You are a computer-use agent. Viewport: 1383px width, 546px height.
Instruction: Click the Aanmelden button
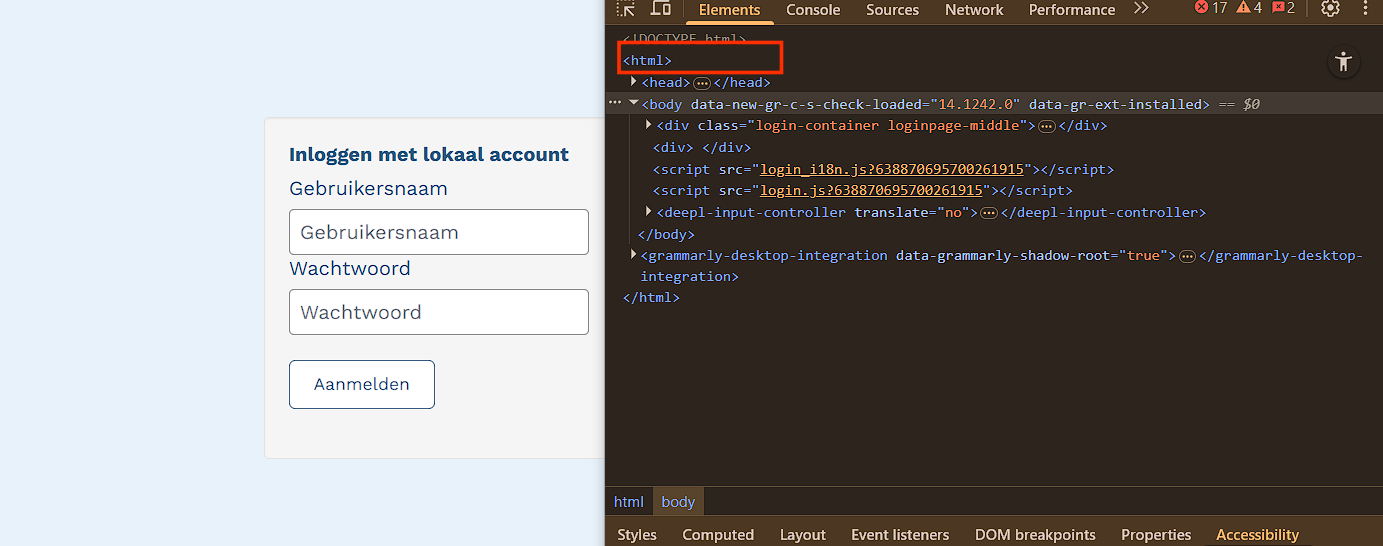point(362,384)
